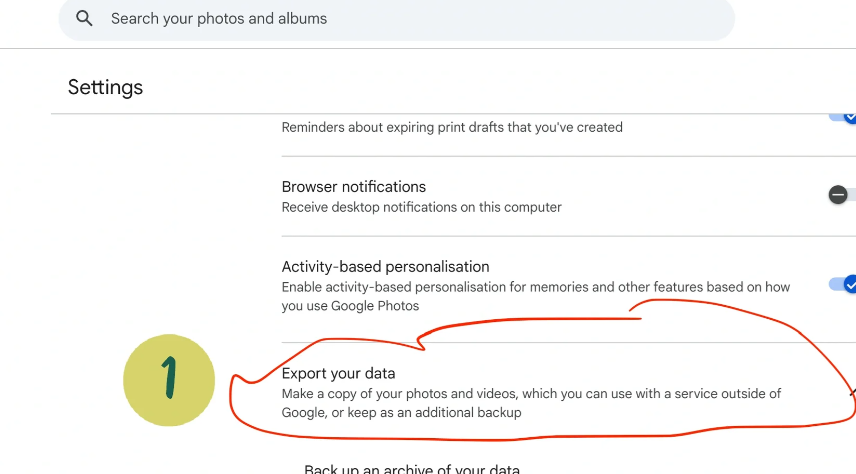The width and height of the screenshot is (856, 474).
Task: Disable Activity-based personalisation toggle
Action: pyautogui.click(x=842, y=285)
